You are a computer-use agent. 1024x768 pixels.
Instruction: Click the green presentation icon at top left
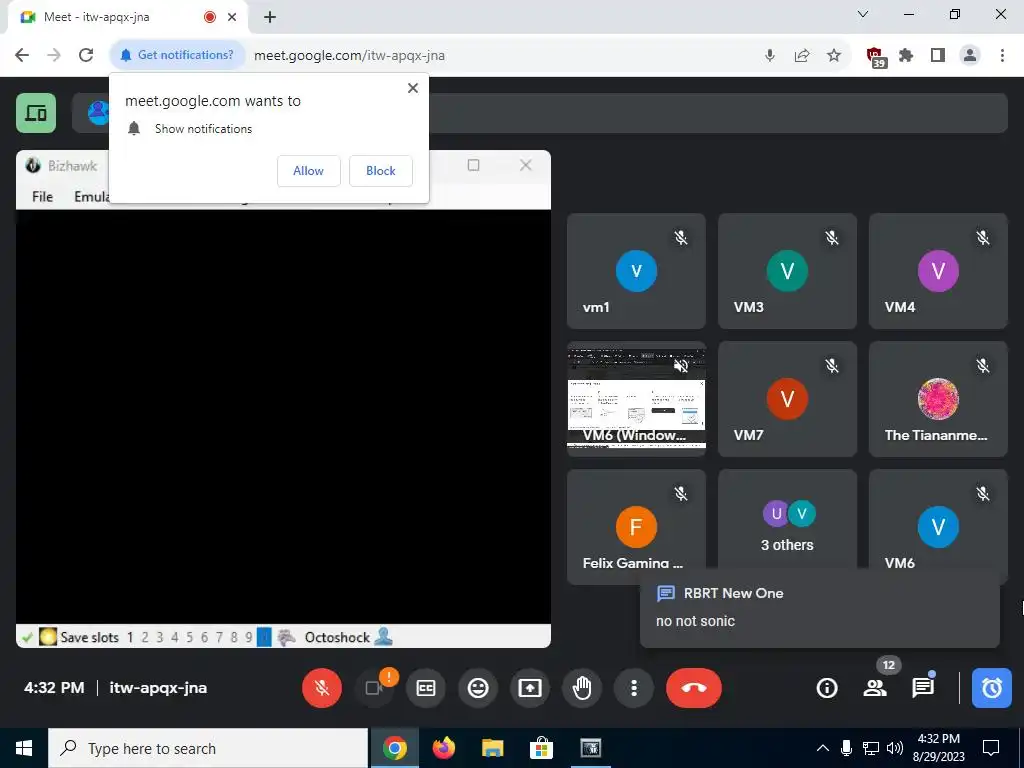click(x=36, y=113)
